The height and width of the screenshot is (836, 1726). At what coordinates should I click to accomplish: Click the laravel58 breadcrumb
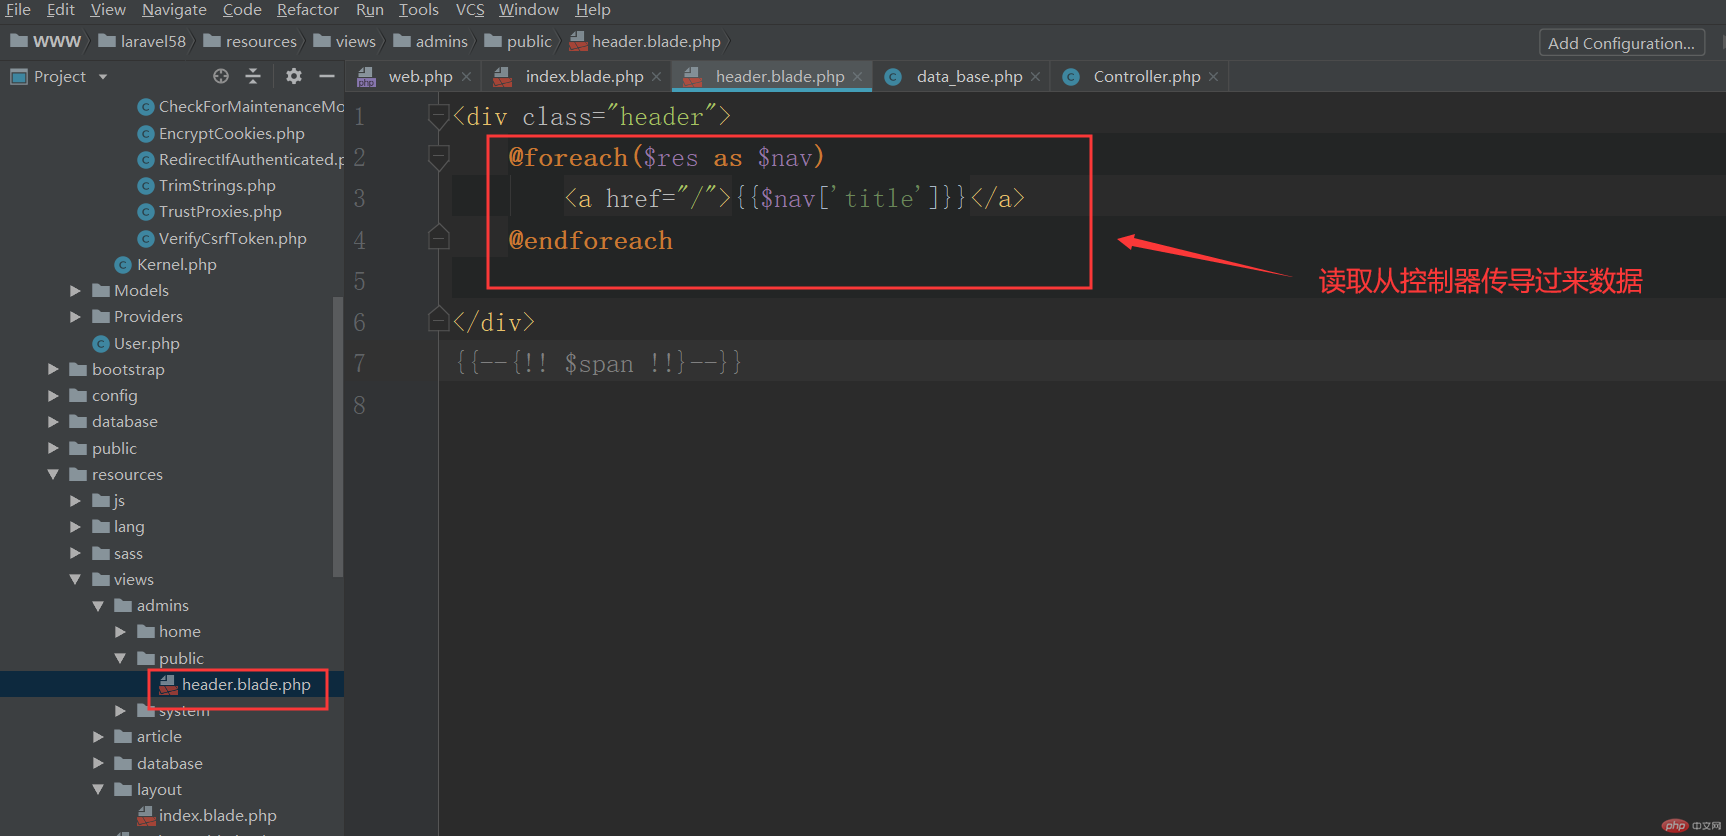click(x=142, y=42)
